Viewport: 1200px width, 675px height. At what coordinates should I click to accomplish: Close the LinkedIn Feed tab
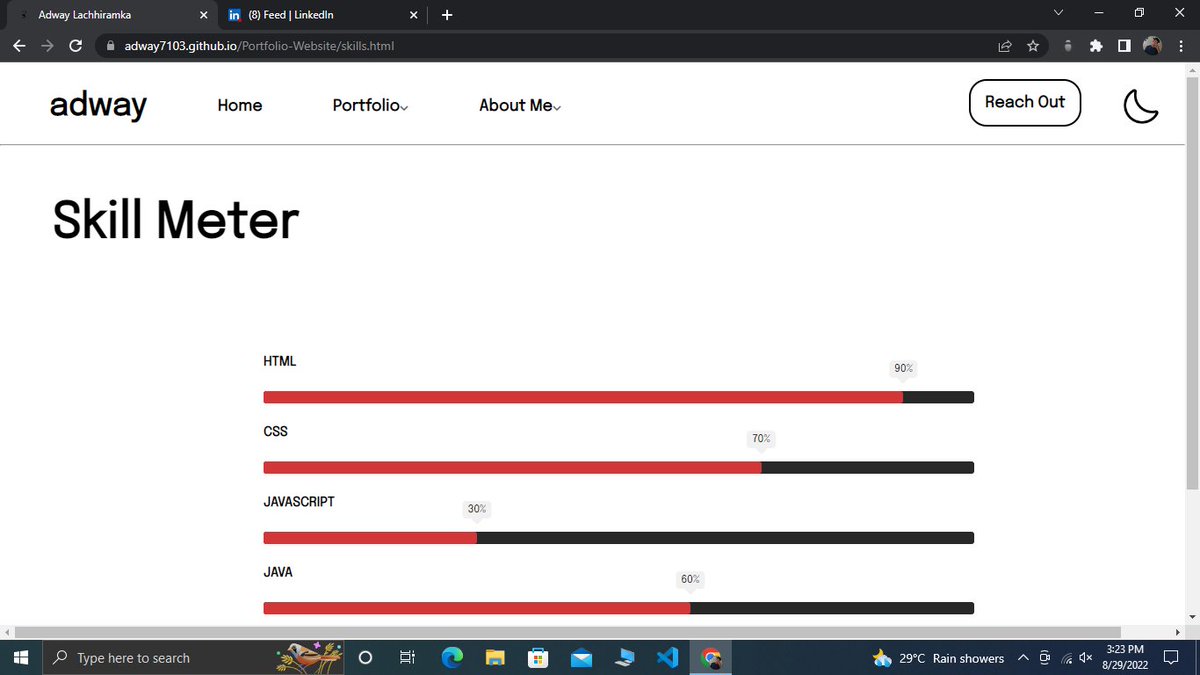coord(414,15)
